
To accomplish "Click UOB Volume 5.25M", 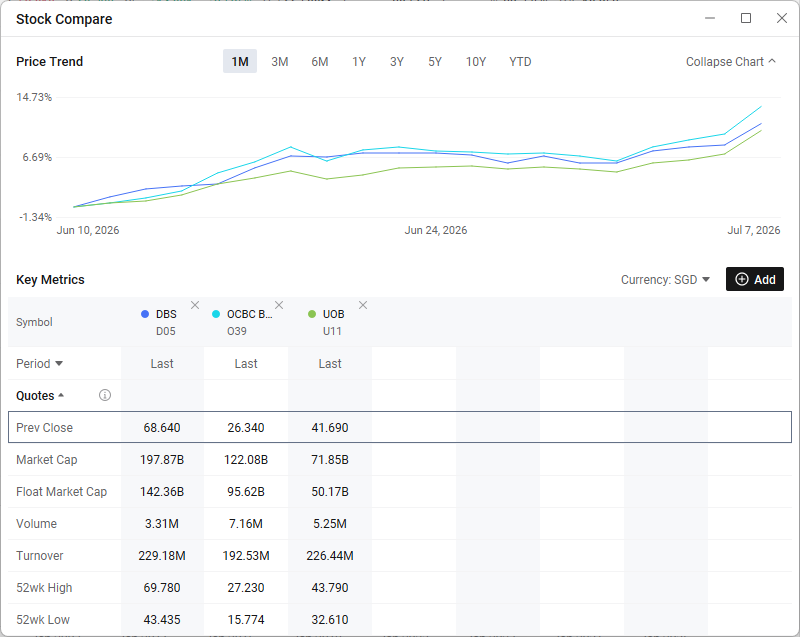I will pyautogui.click(x=330, y=524).
